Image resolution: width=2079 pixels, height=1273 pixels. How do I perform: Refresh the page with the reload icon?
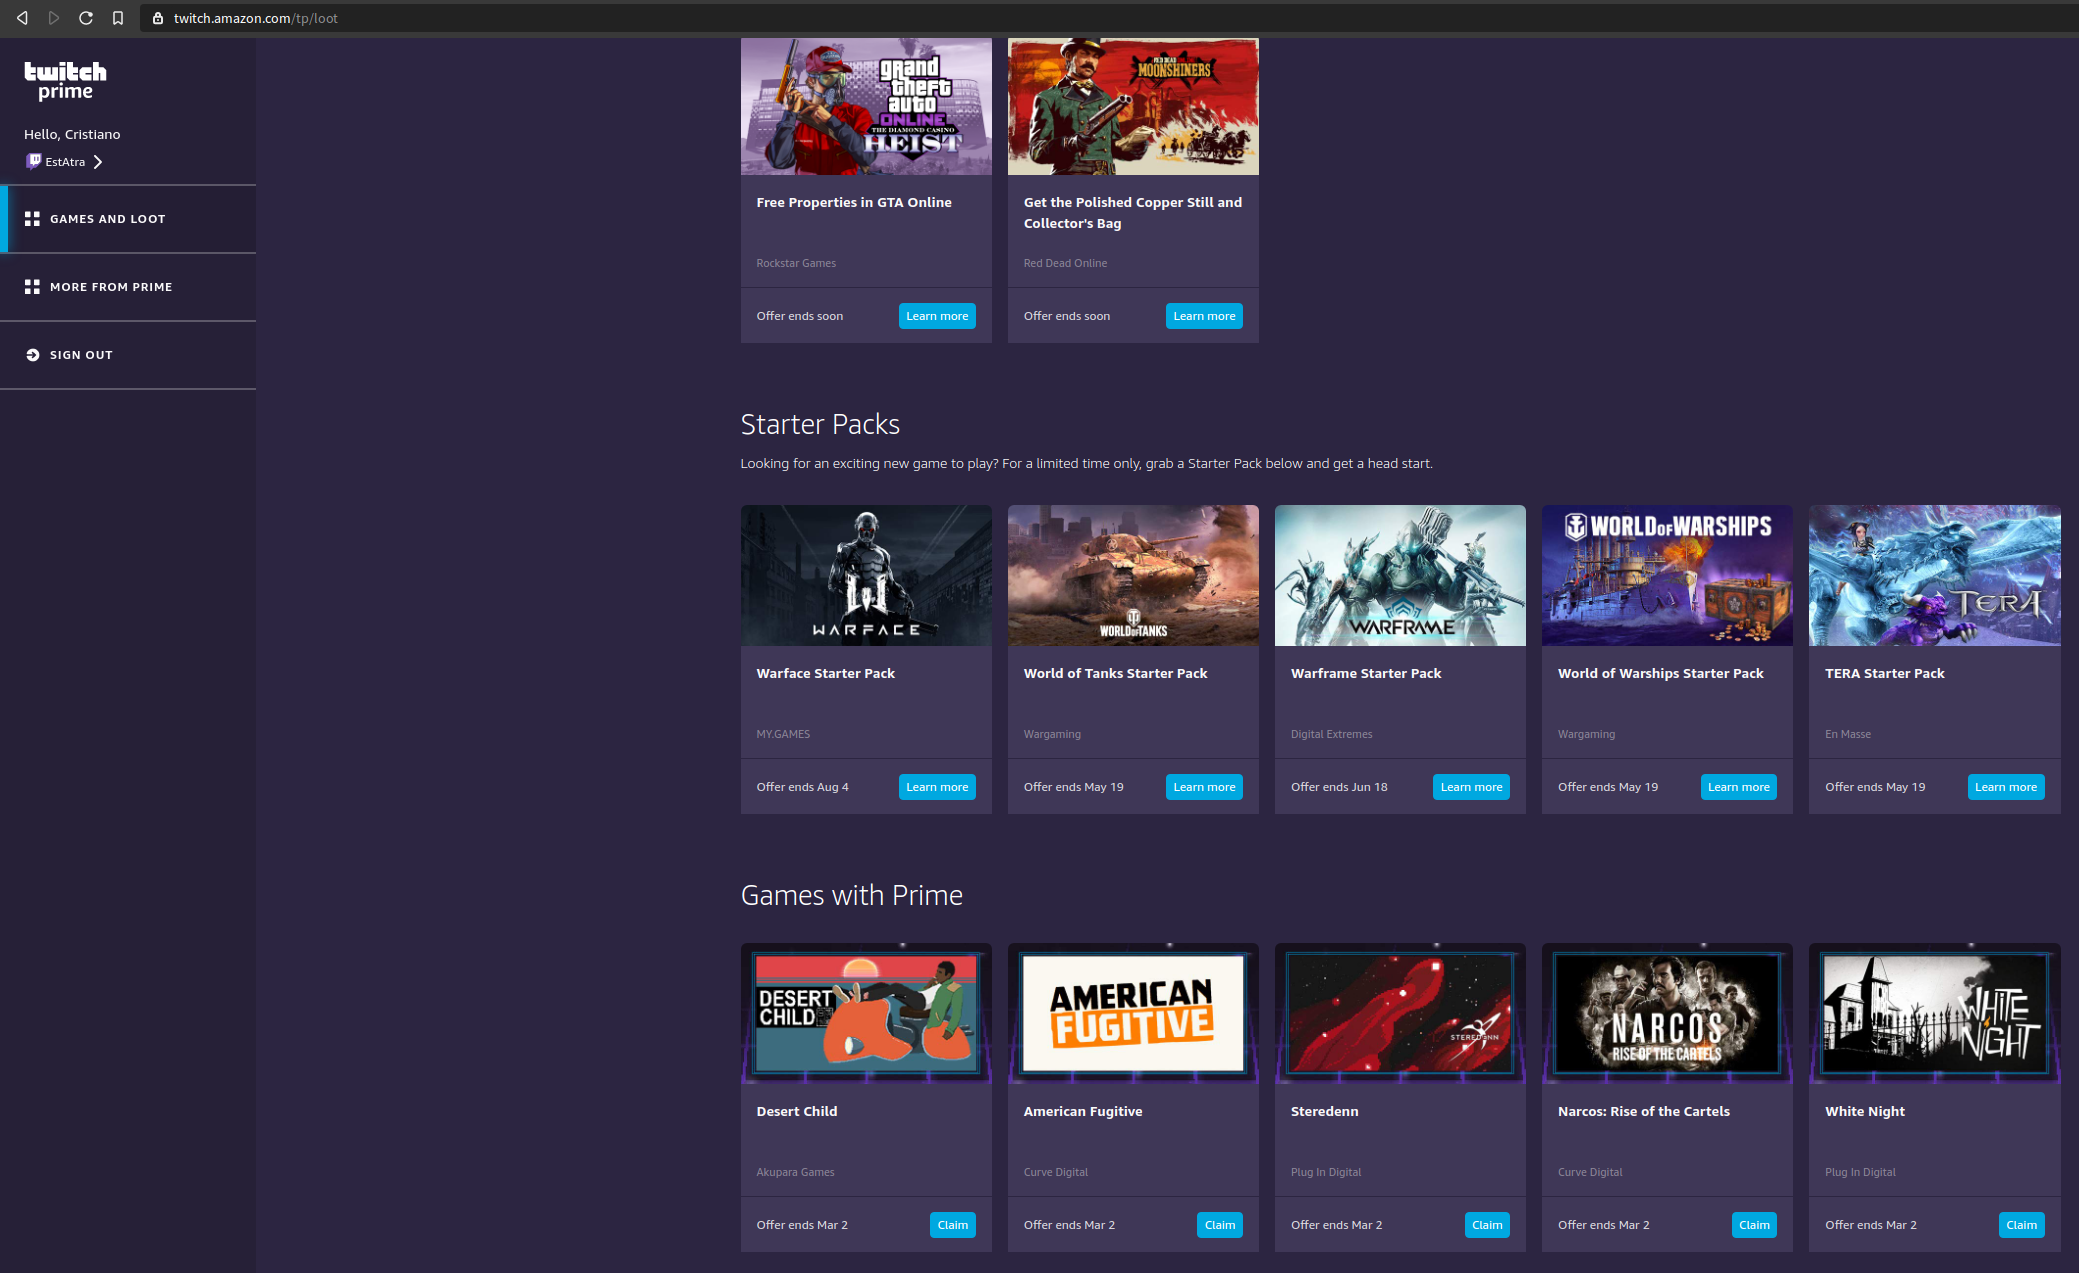coord(86,17)
